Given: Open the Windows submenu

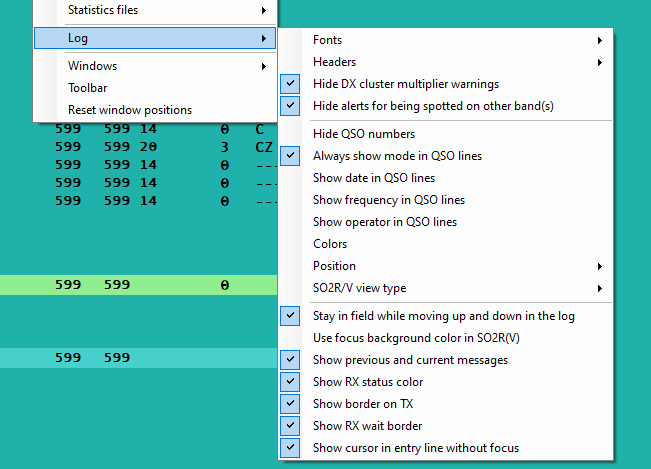Looking at the screenshot, I should [x=154, y=66].
